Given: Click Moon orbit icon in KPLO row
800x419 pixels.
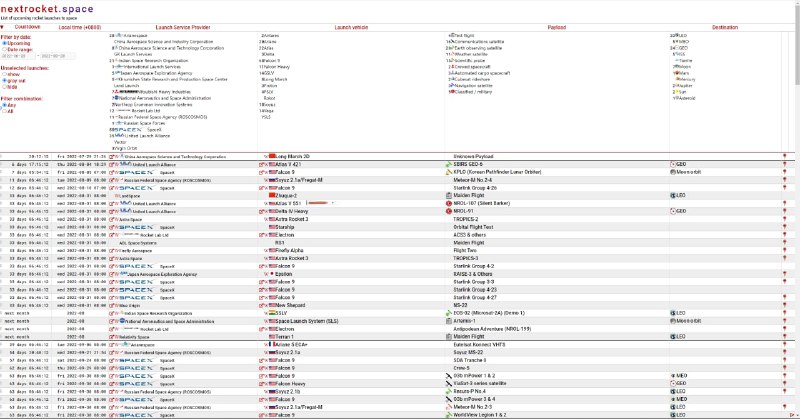Looking at the screenshot, I should tap(673, 172).
